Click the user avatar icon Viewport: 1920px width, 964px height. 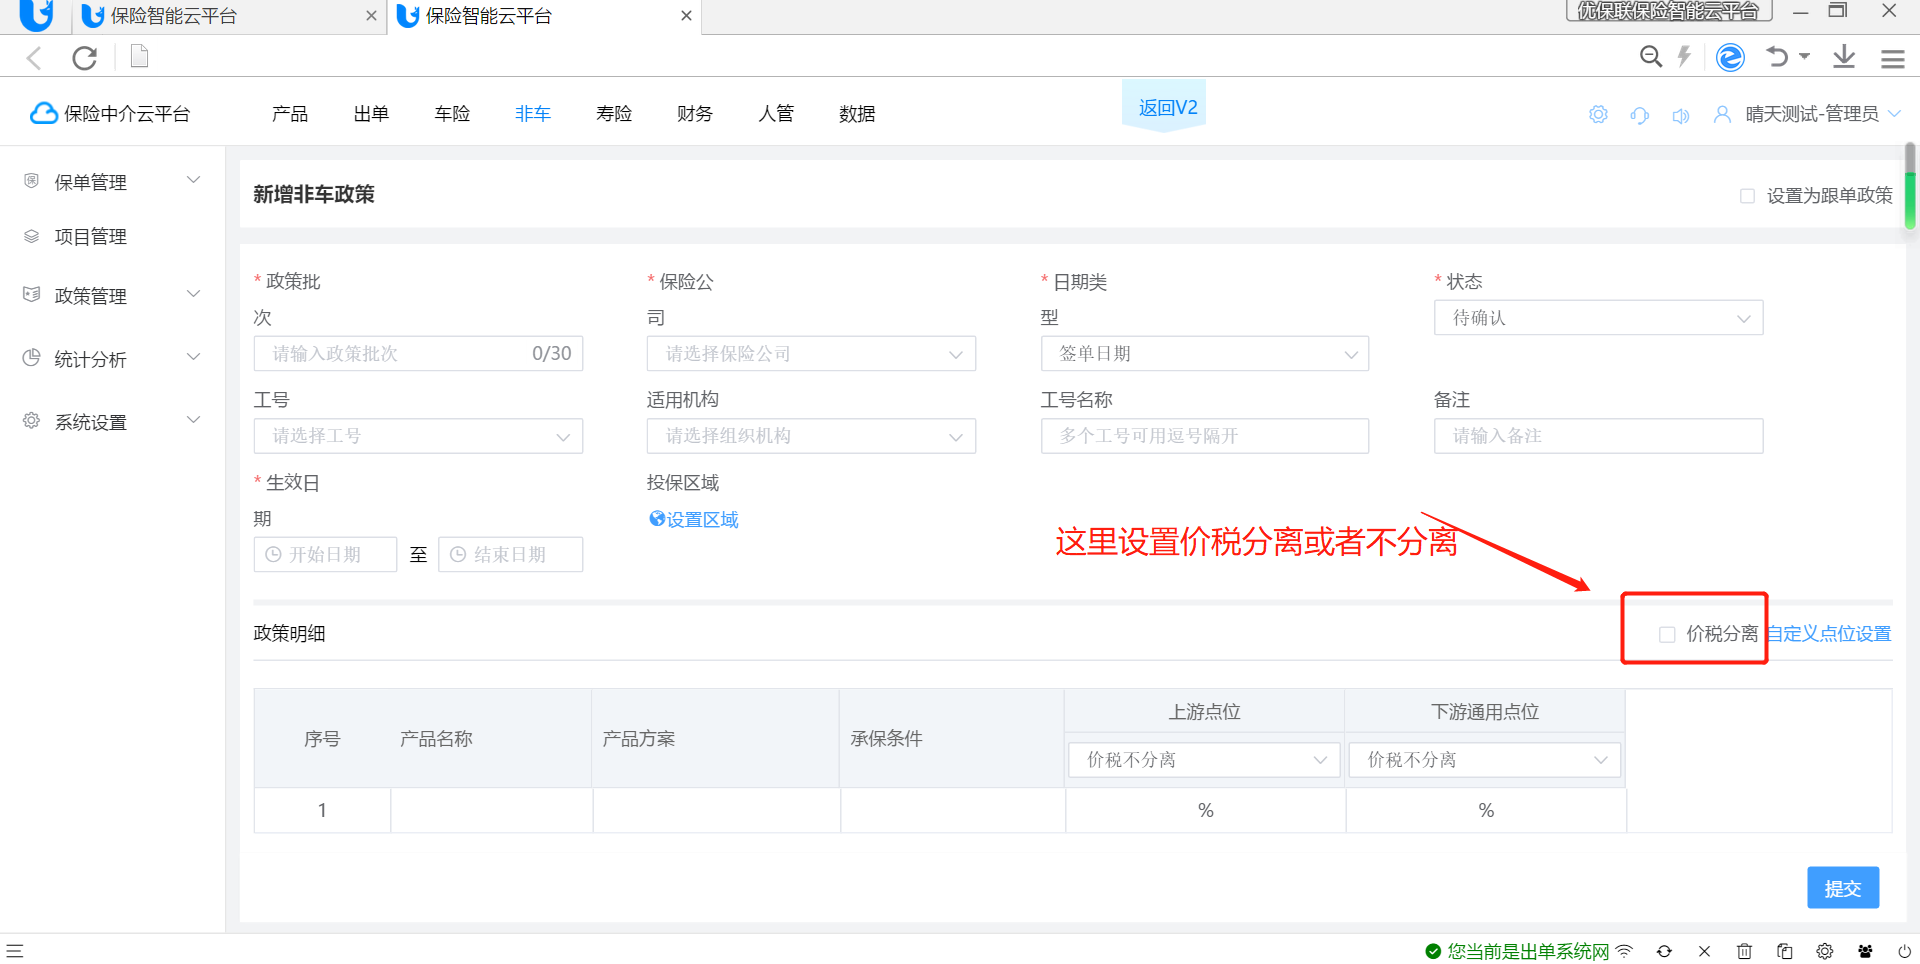point(1722,115)
